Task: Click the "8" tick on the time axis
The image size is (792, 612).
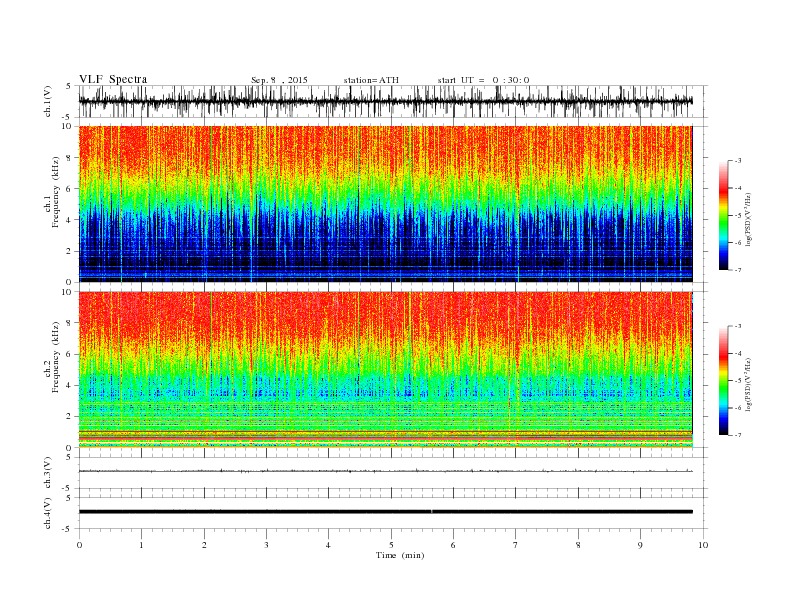Action: pos(578,545)
